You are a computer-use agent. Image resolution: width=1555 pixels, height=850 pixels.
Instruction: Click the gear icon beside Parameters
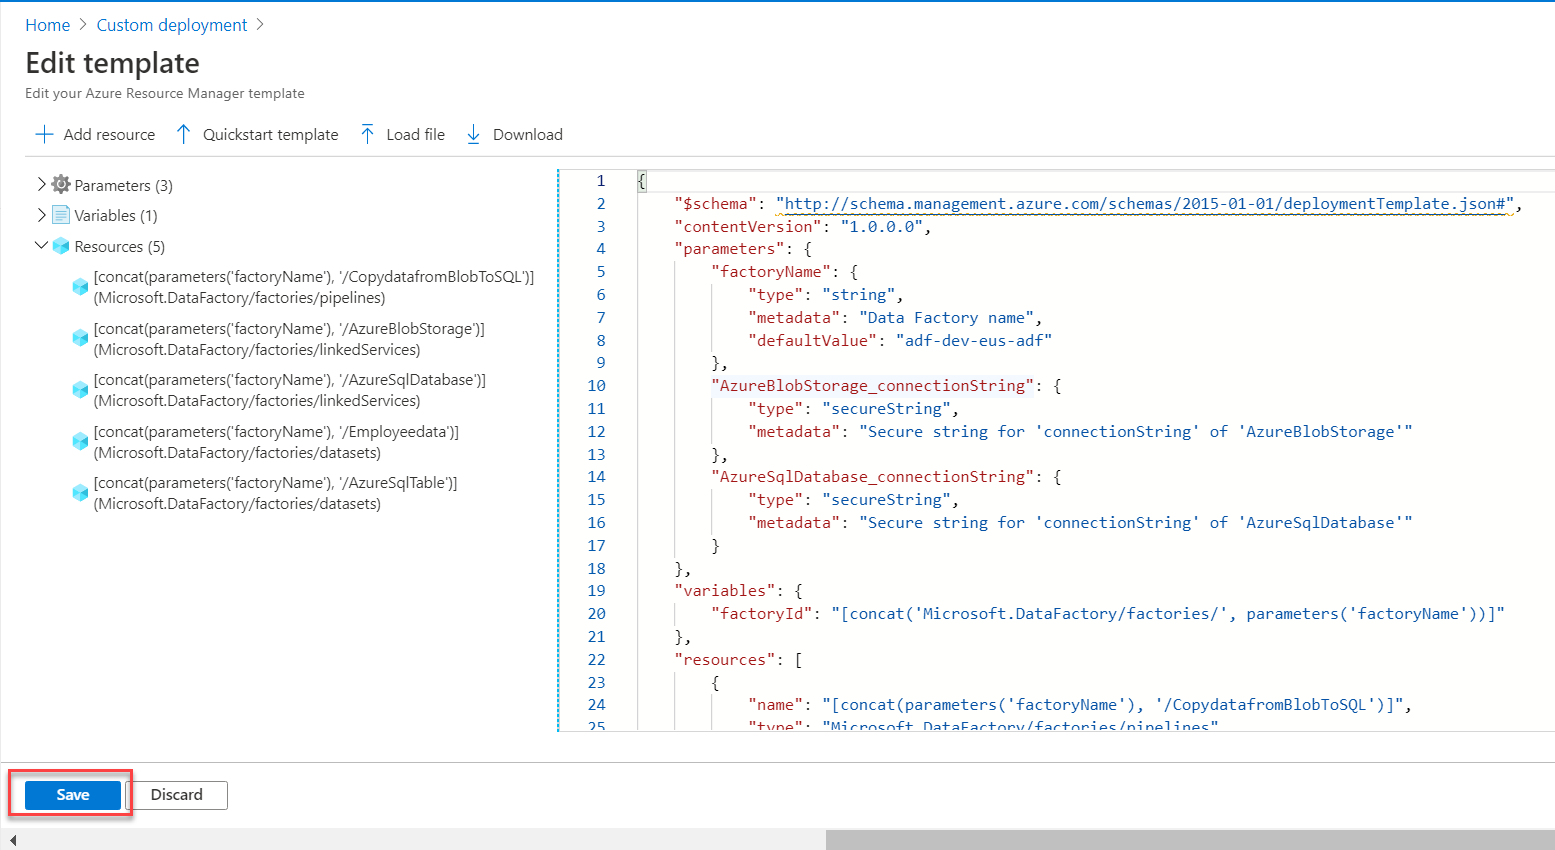pos(60,185)
